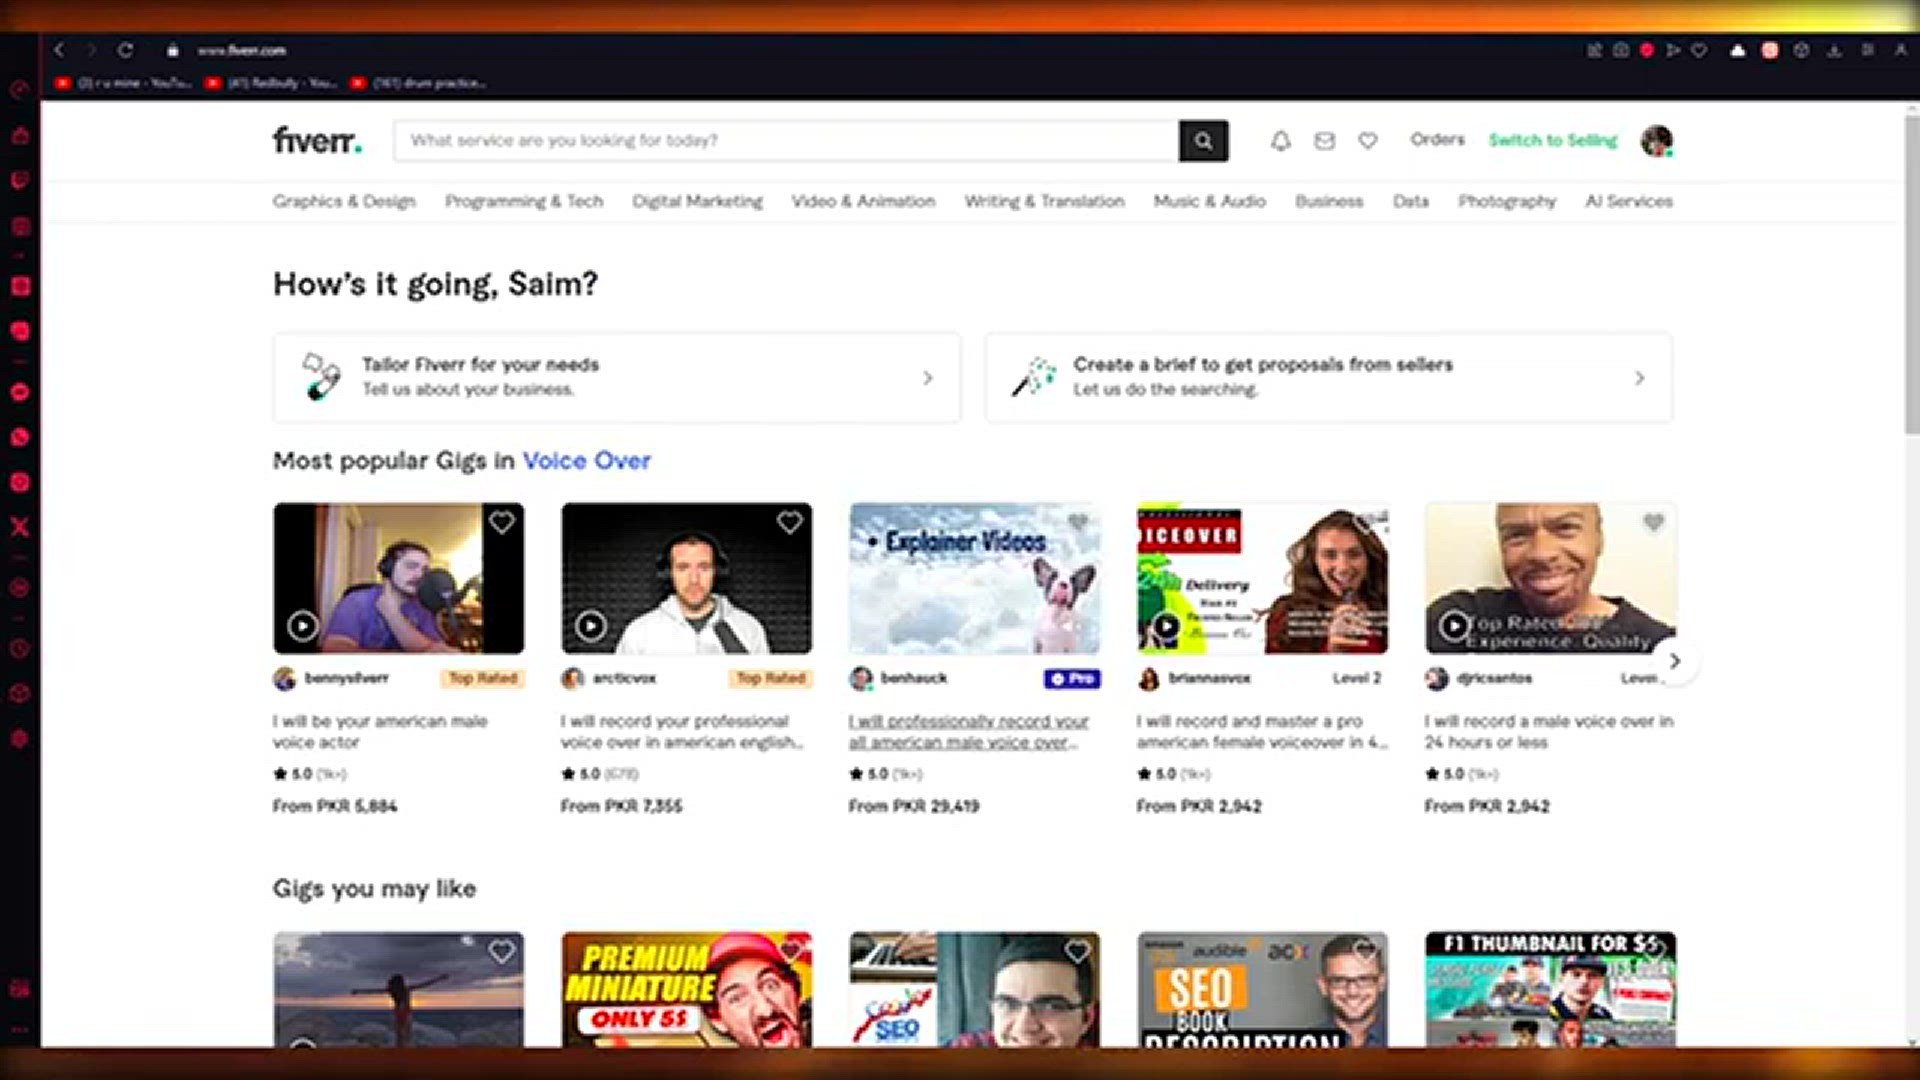
Task: Expand Create a brief chevron arrow
Action: click(1639, 378)
